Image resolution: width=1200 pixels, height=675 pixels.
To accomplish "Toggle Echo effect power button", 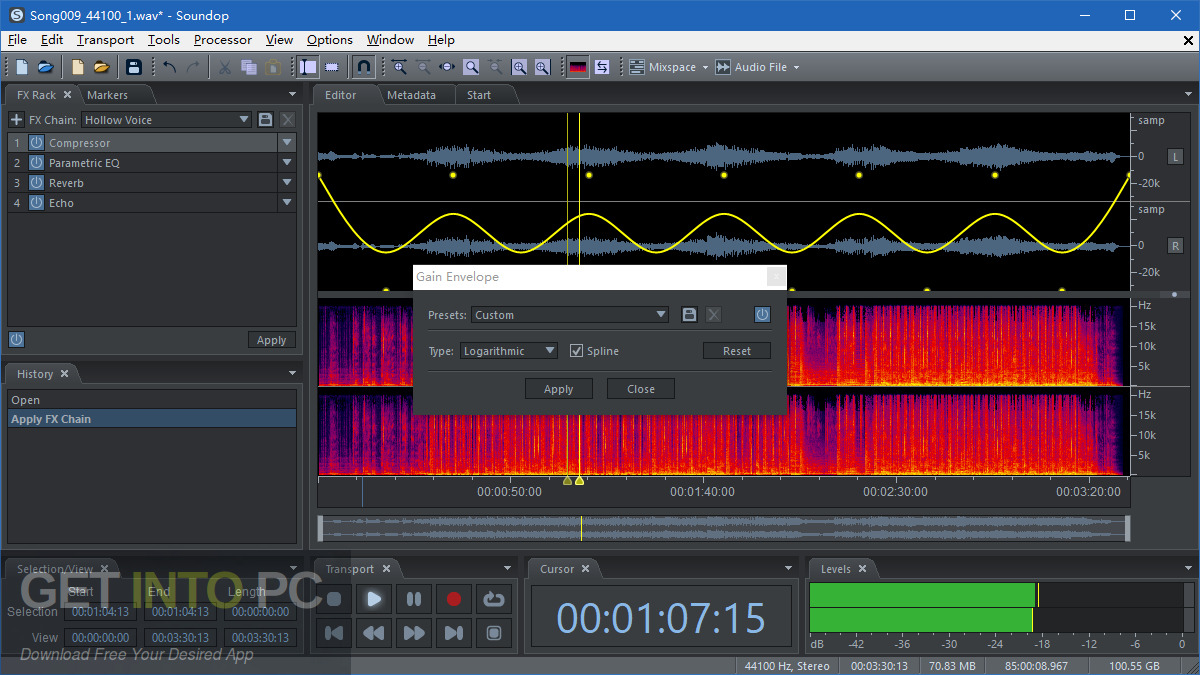I will (37, 203).
